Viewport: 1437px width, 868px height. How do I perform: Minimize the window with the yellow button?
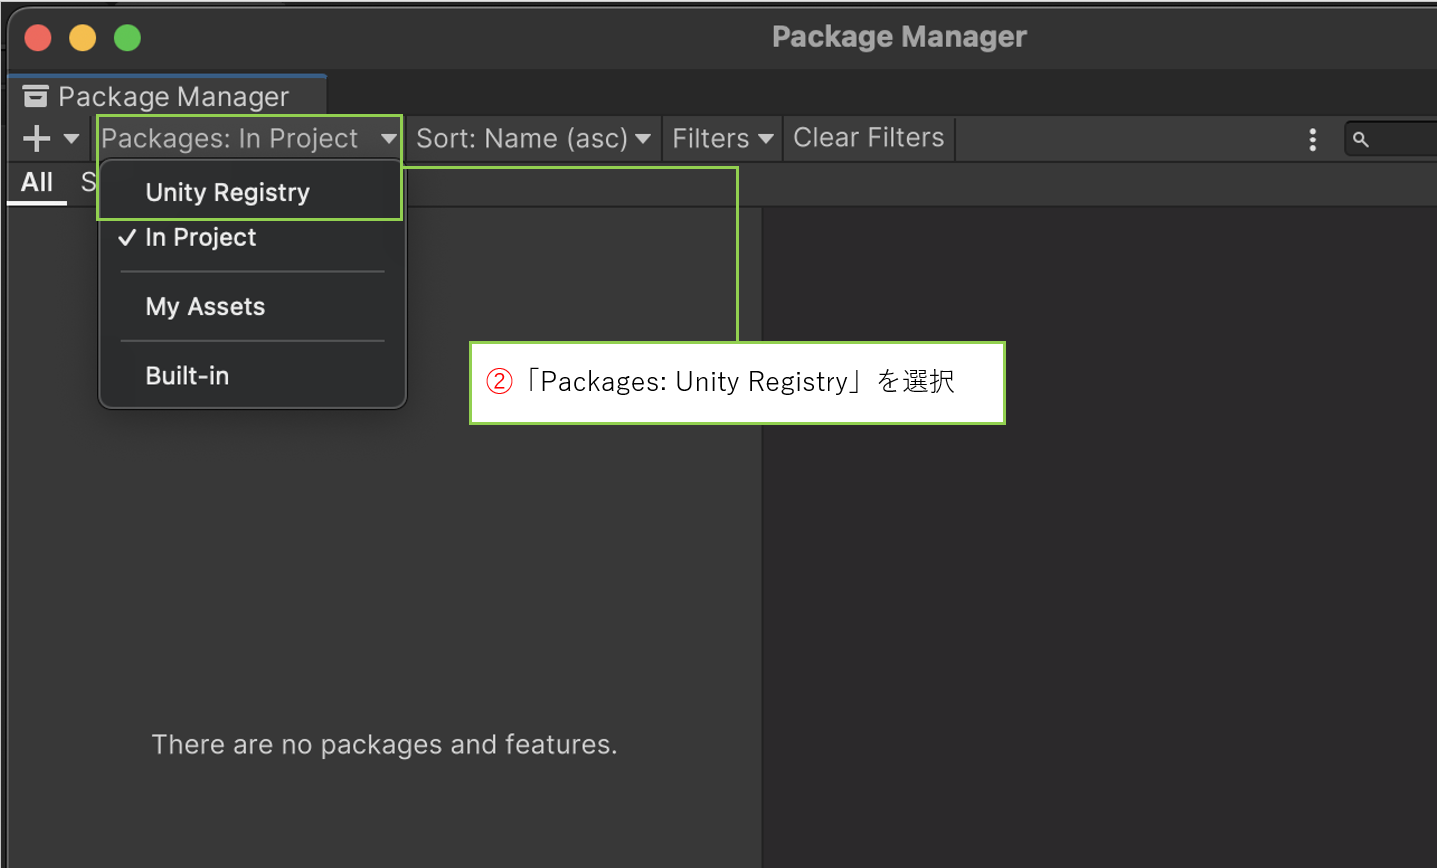(82, 38)
